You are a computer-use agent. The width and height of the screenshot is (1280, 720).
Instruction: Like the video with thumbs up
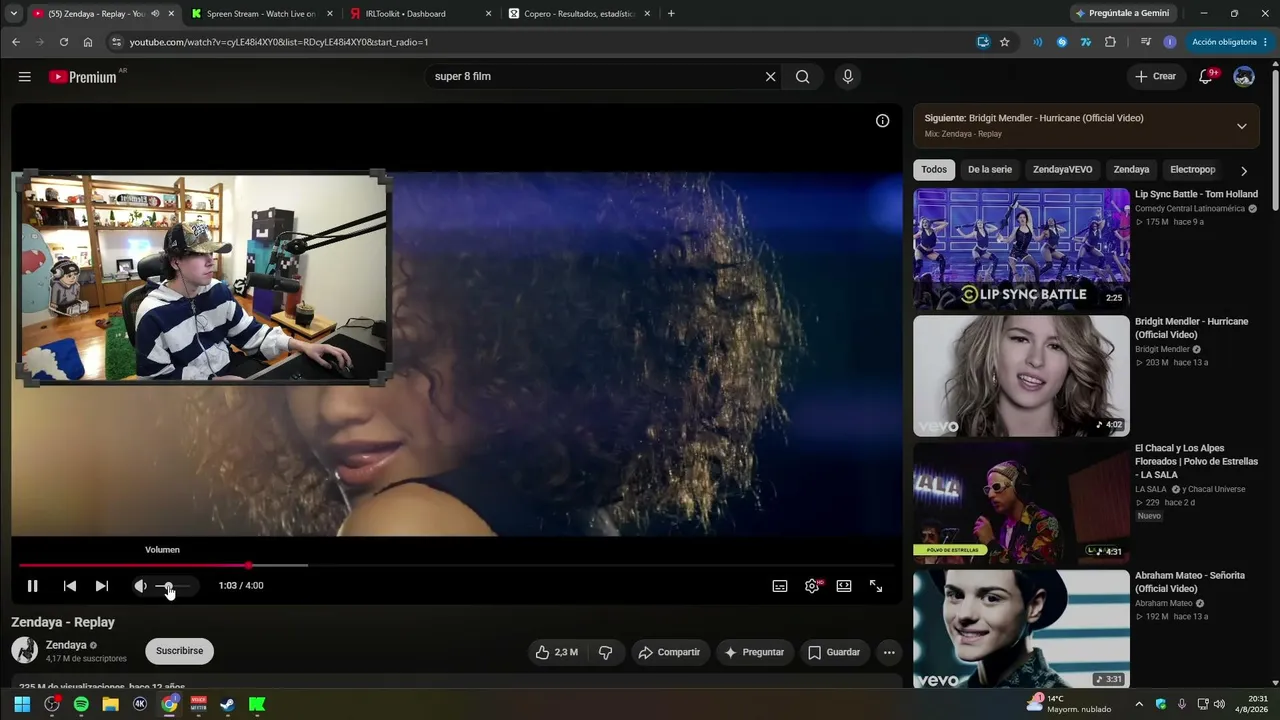tap(557, 652)
